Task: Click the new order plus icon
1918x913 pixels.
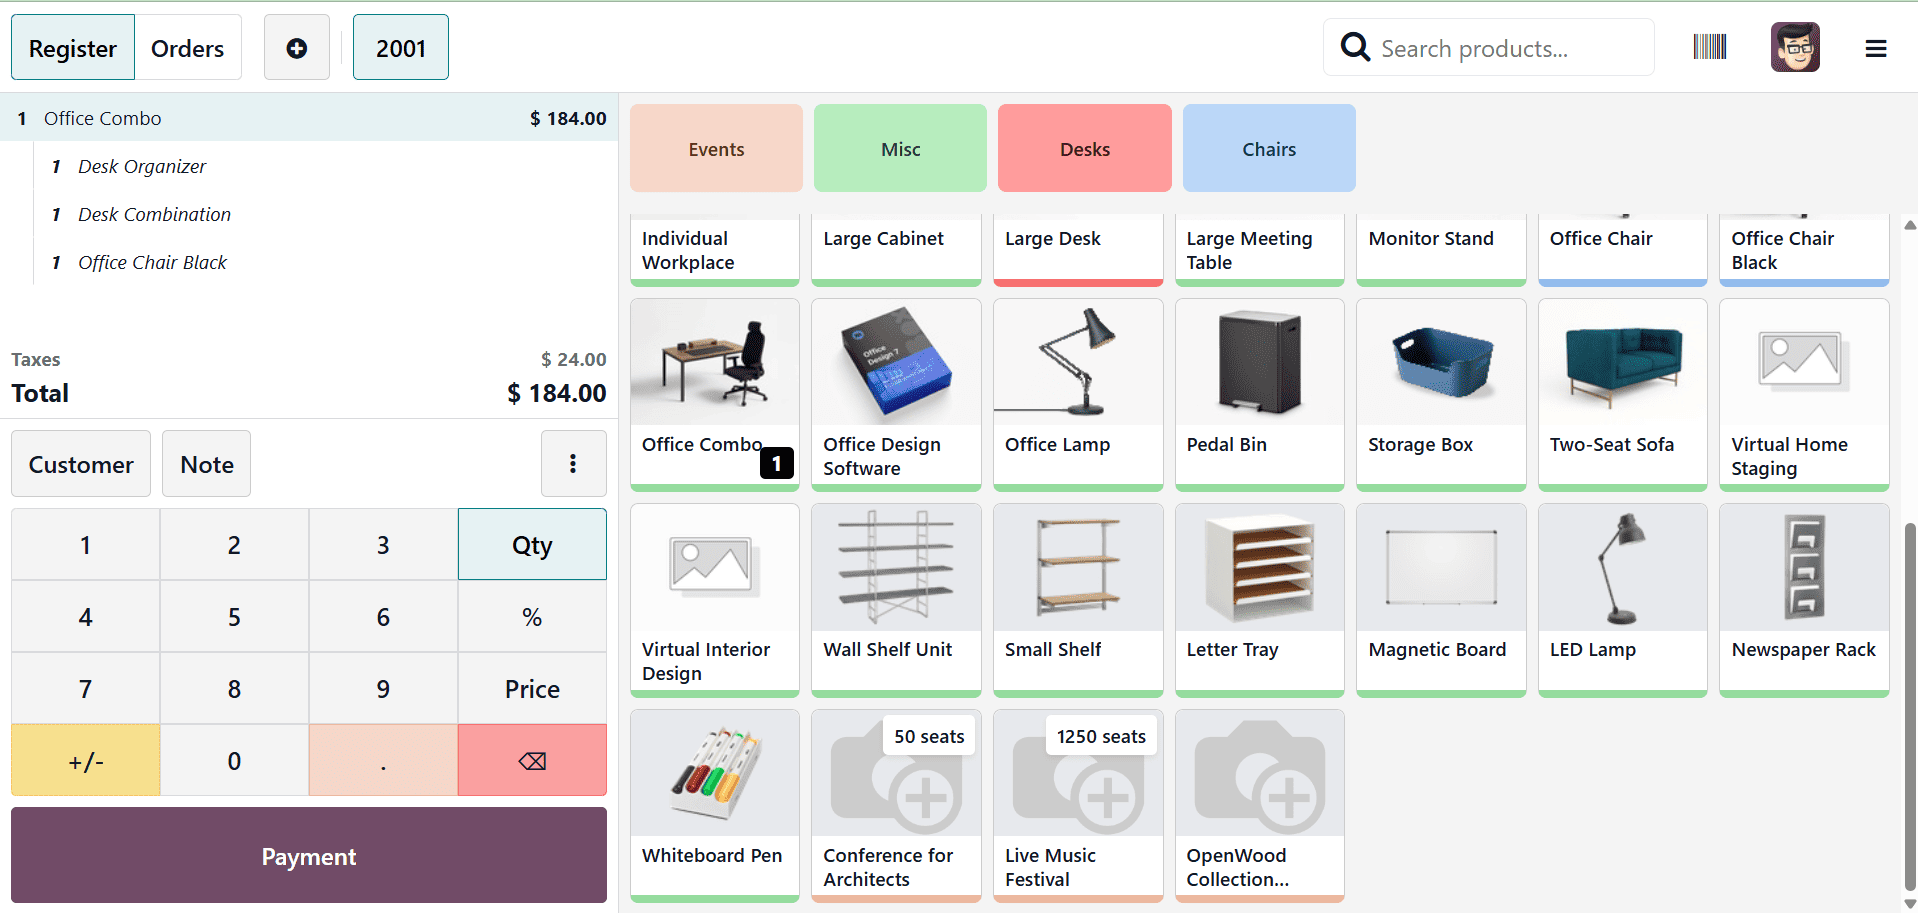Action: 297,48
